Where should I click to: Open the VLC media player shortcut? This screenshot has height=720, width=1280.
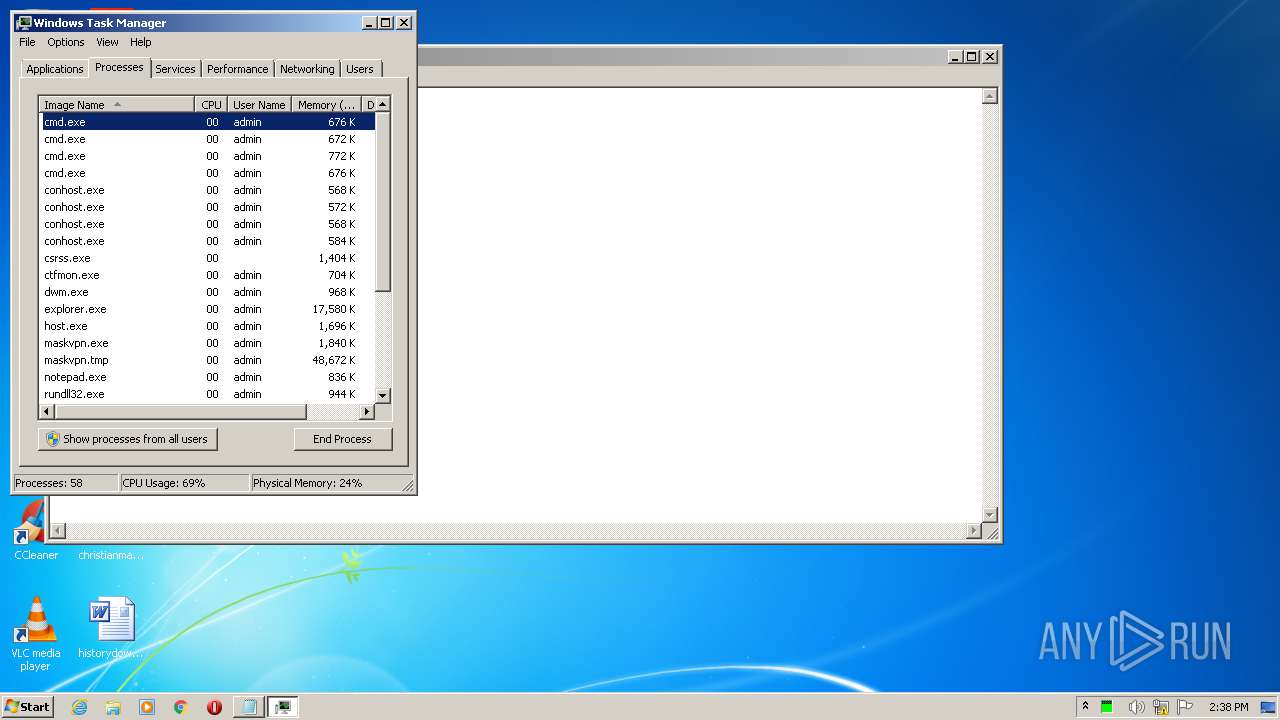coord(35,634)
